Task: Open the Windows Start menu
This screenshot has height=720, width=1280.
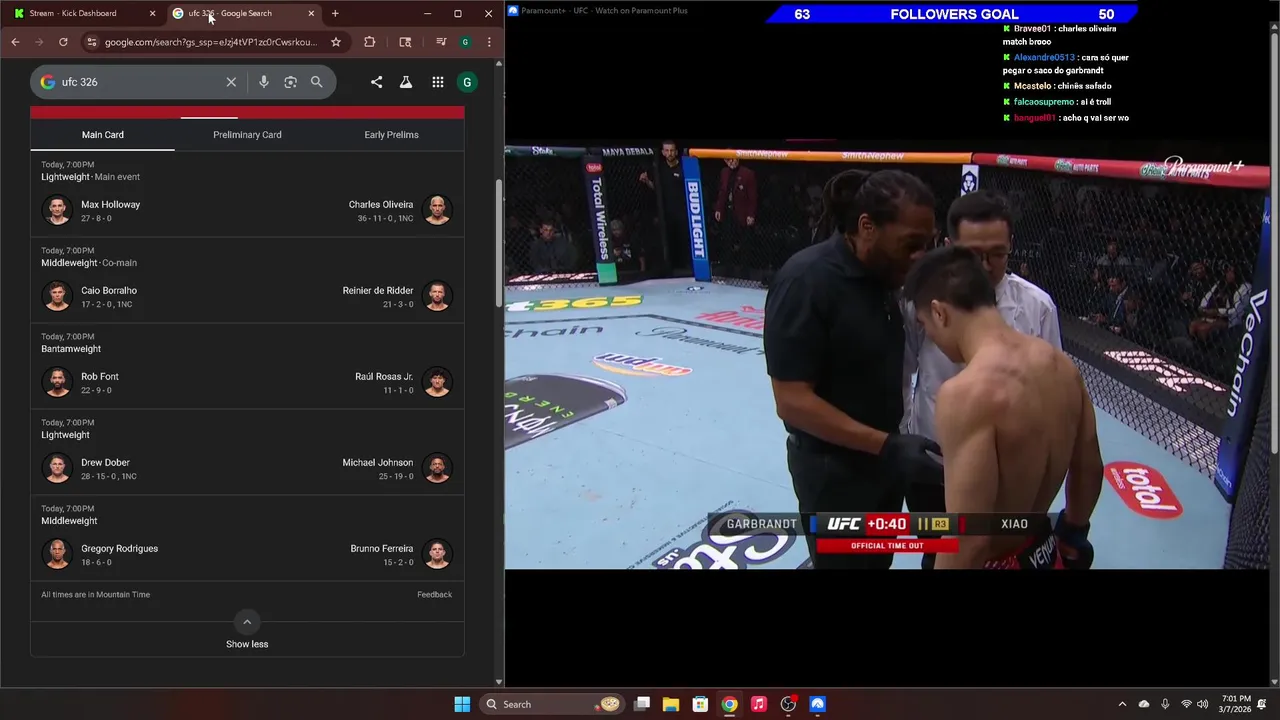Action: pyautogui.click(x=462, y=704)
